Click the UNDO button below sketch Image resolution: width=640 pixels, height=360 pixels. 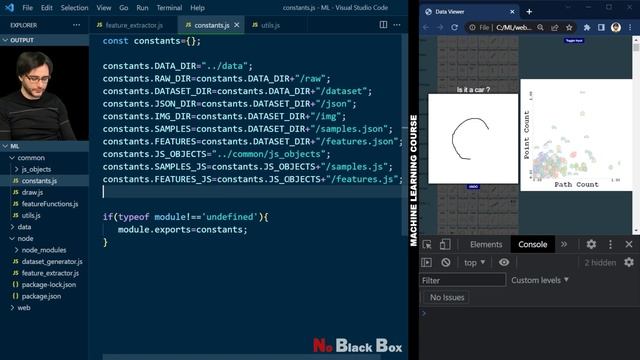tap(473, 187)
